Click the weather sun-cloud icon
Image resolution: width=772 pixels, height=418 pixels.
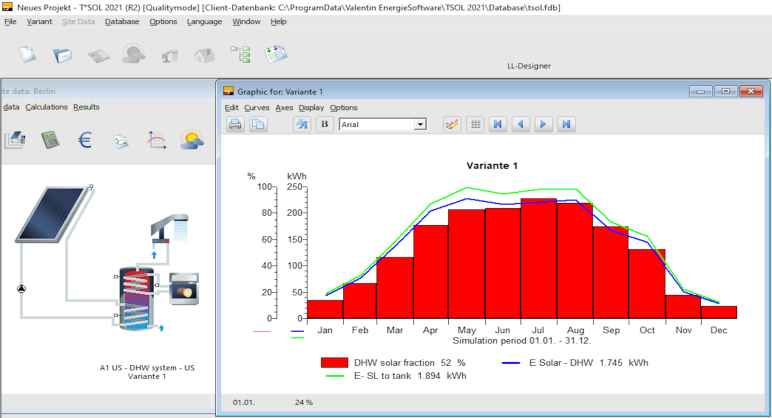192,141
